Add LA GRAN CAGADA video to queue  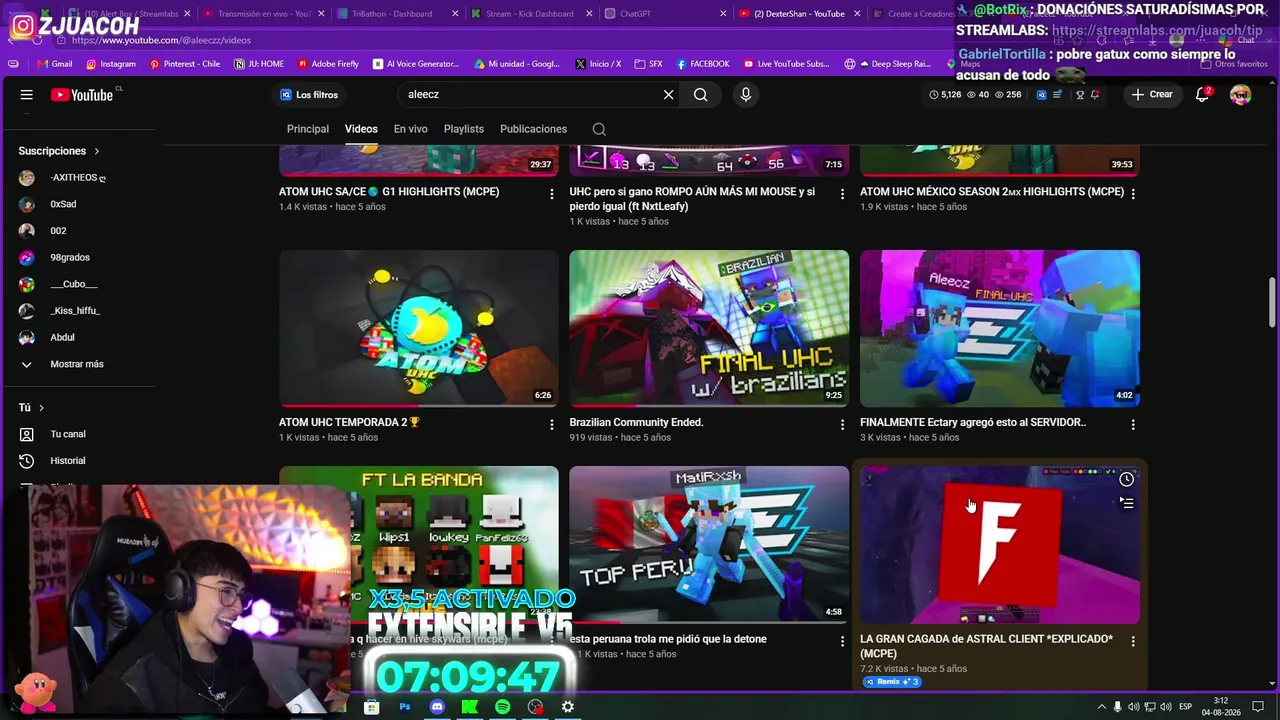click(1126, 503)
